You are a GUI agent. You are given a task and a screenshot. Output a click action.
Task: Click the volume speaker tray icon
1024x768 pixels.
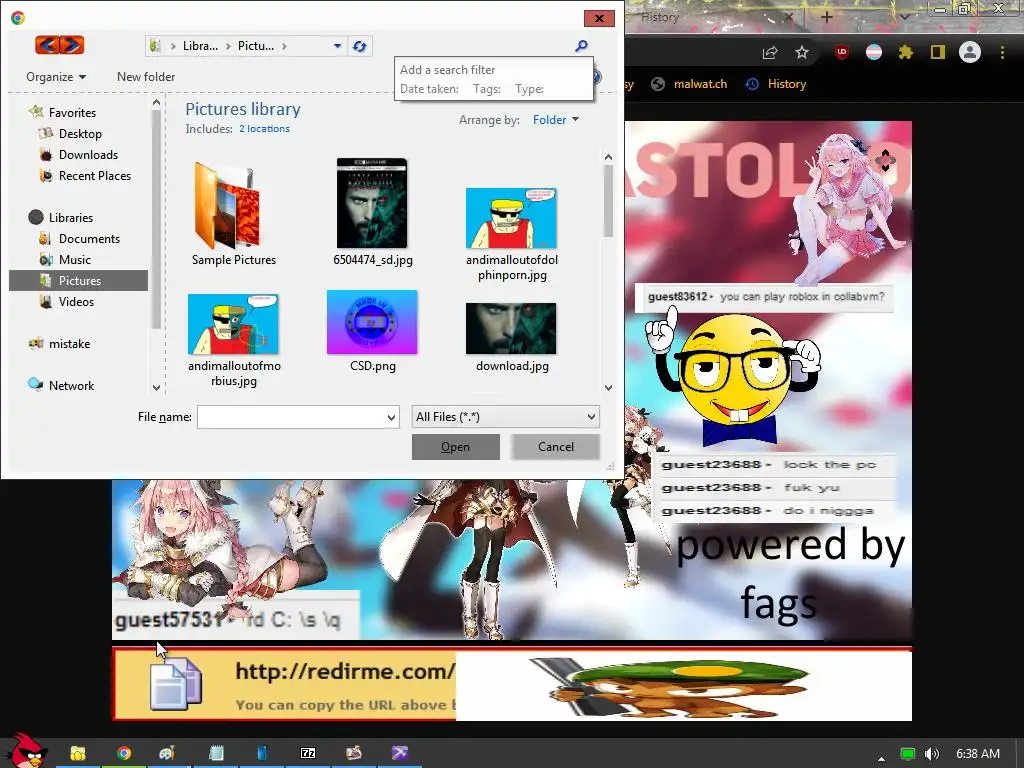[932, 754]
